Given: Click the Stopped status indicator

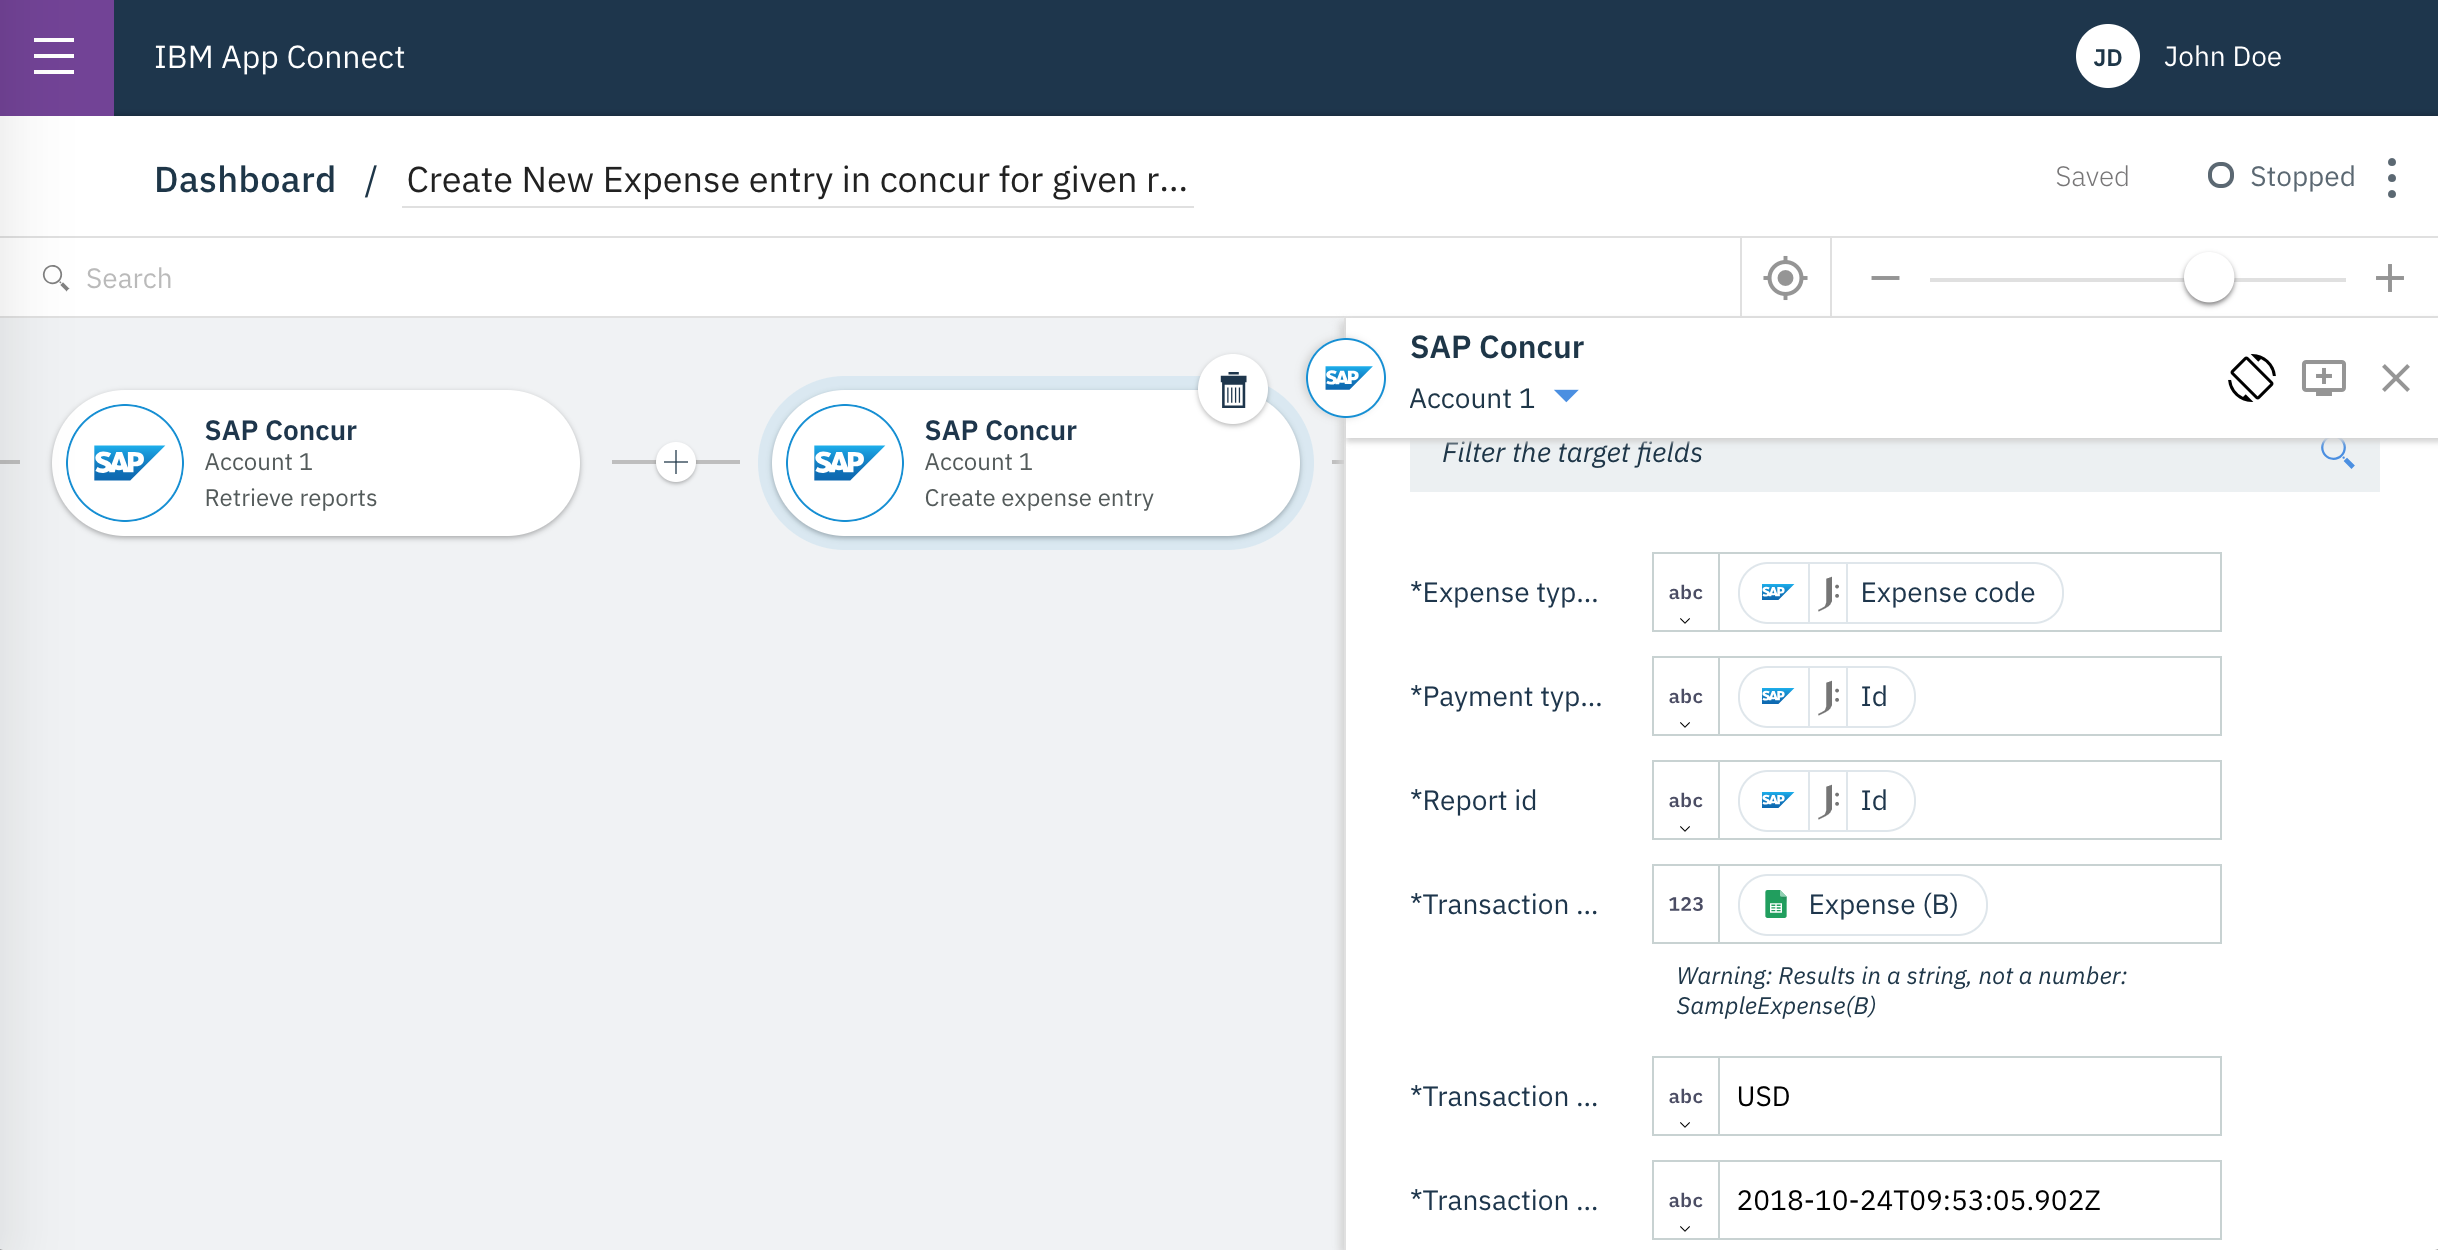Looking at the screenshot, I should point(2281,176).
